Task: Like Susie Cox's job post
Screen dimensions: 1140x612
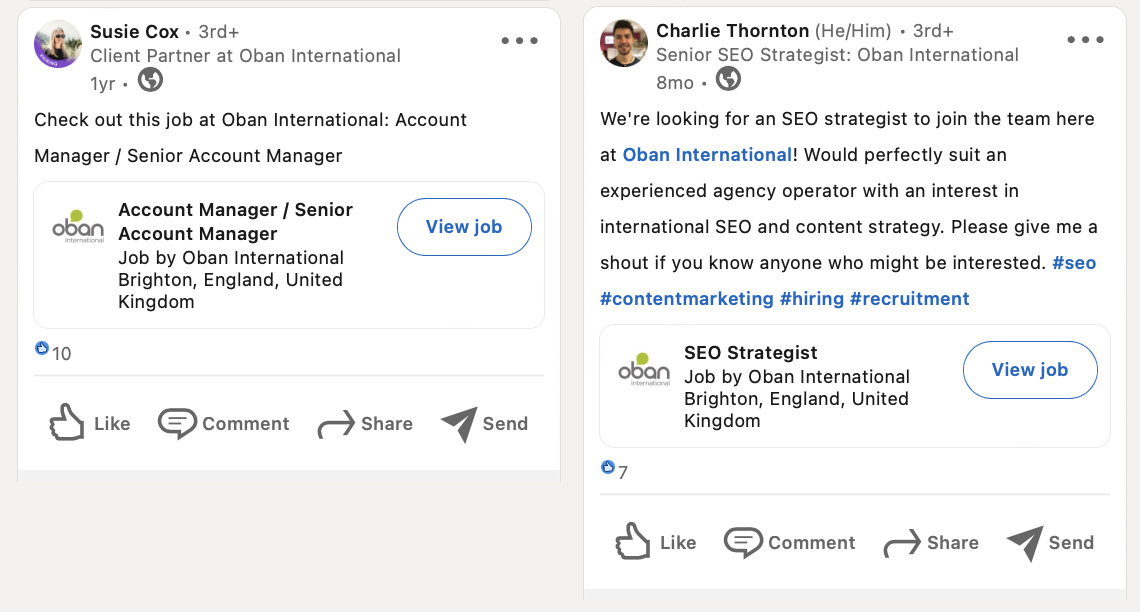Action: tap(90, 423)
